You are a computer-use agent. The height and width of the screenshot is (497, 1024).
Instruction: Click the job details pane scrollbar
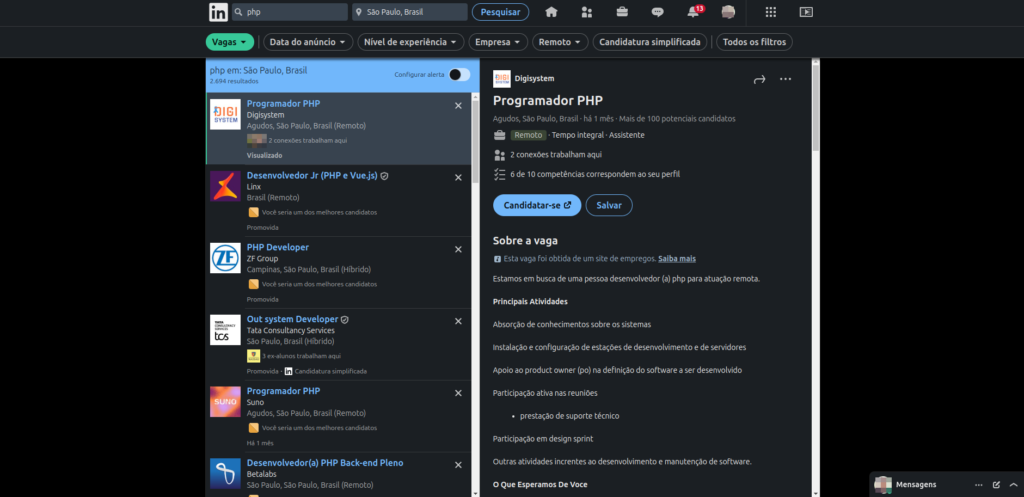[815, 108]
